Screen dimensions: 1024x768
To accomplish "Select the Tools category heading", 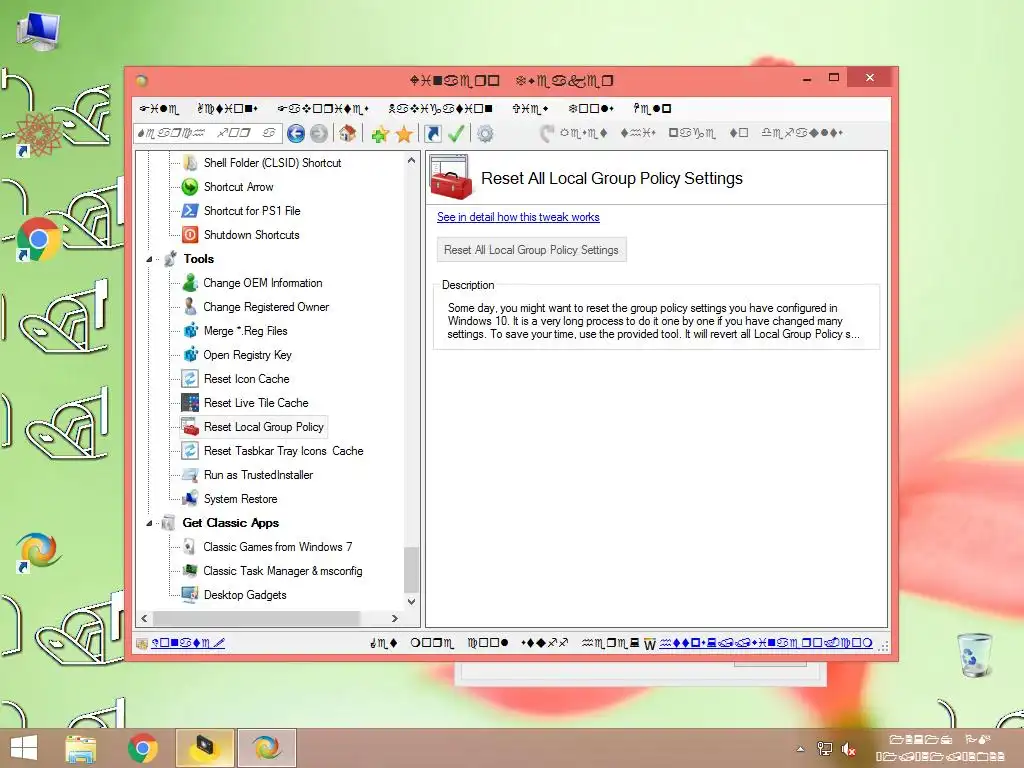I will coord(199,259).
